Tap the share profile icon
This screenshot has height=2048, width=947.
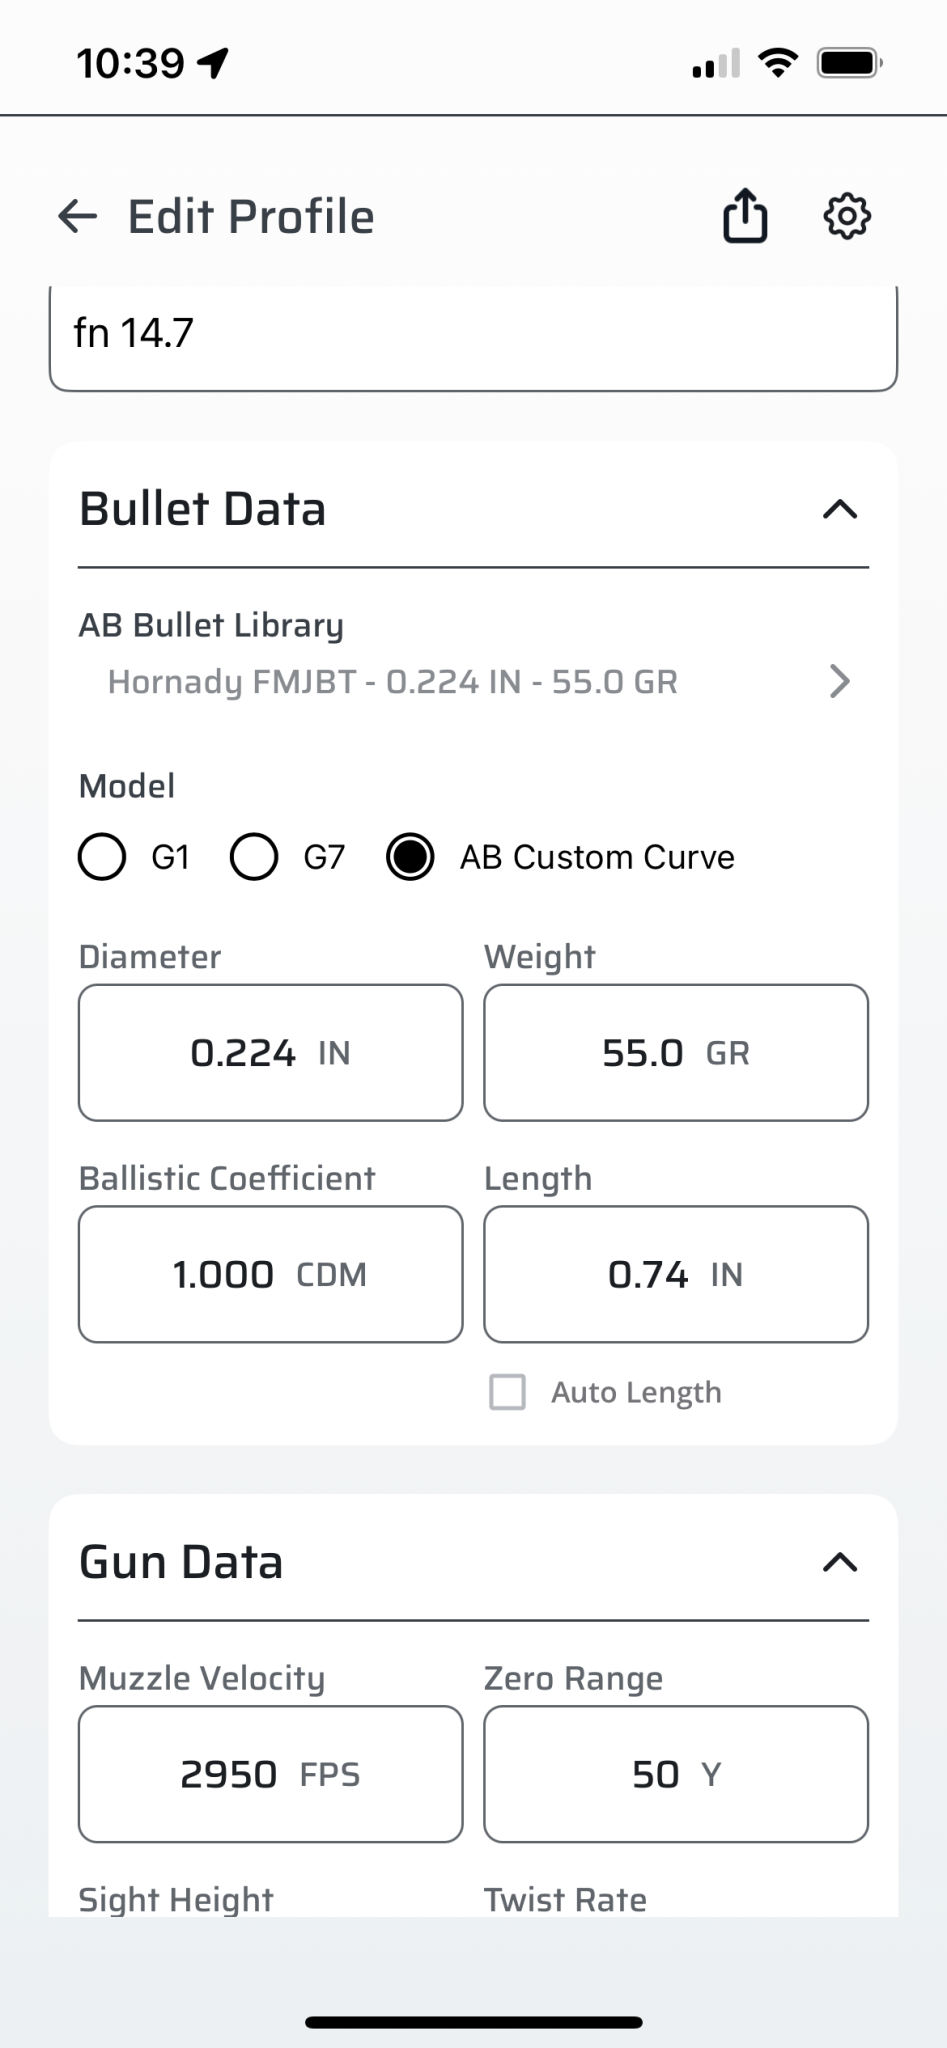[745, 216]
